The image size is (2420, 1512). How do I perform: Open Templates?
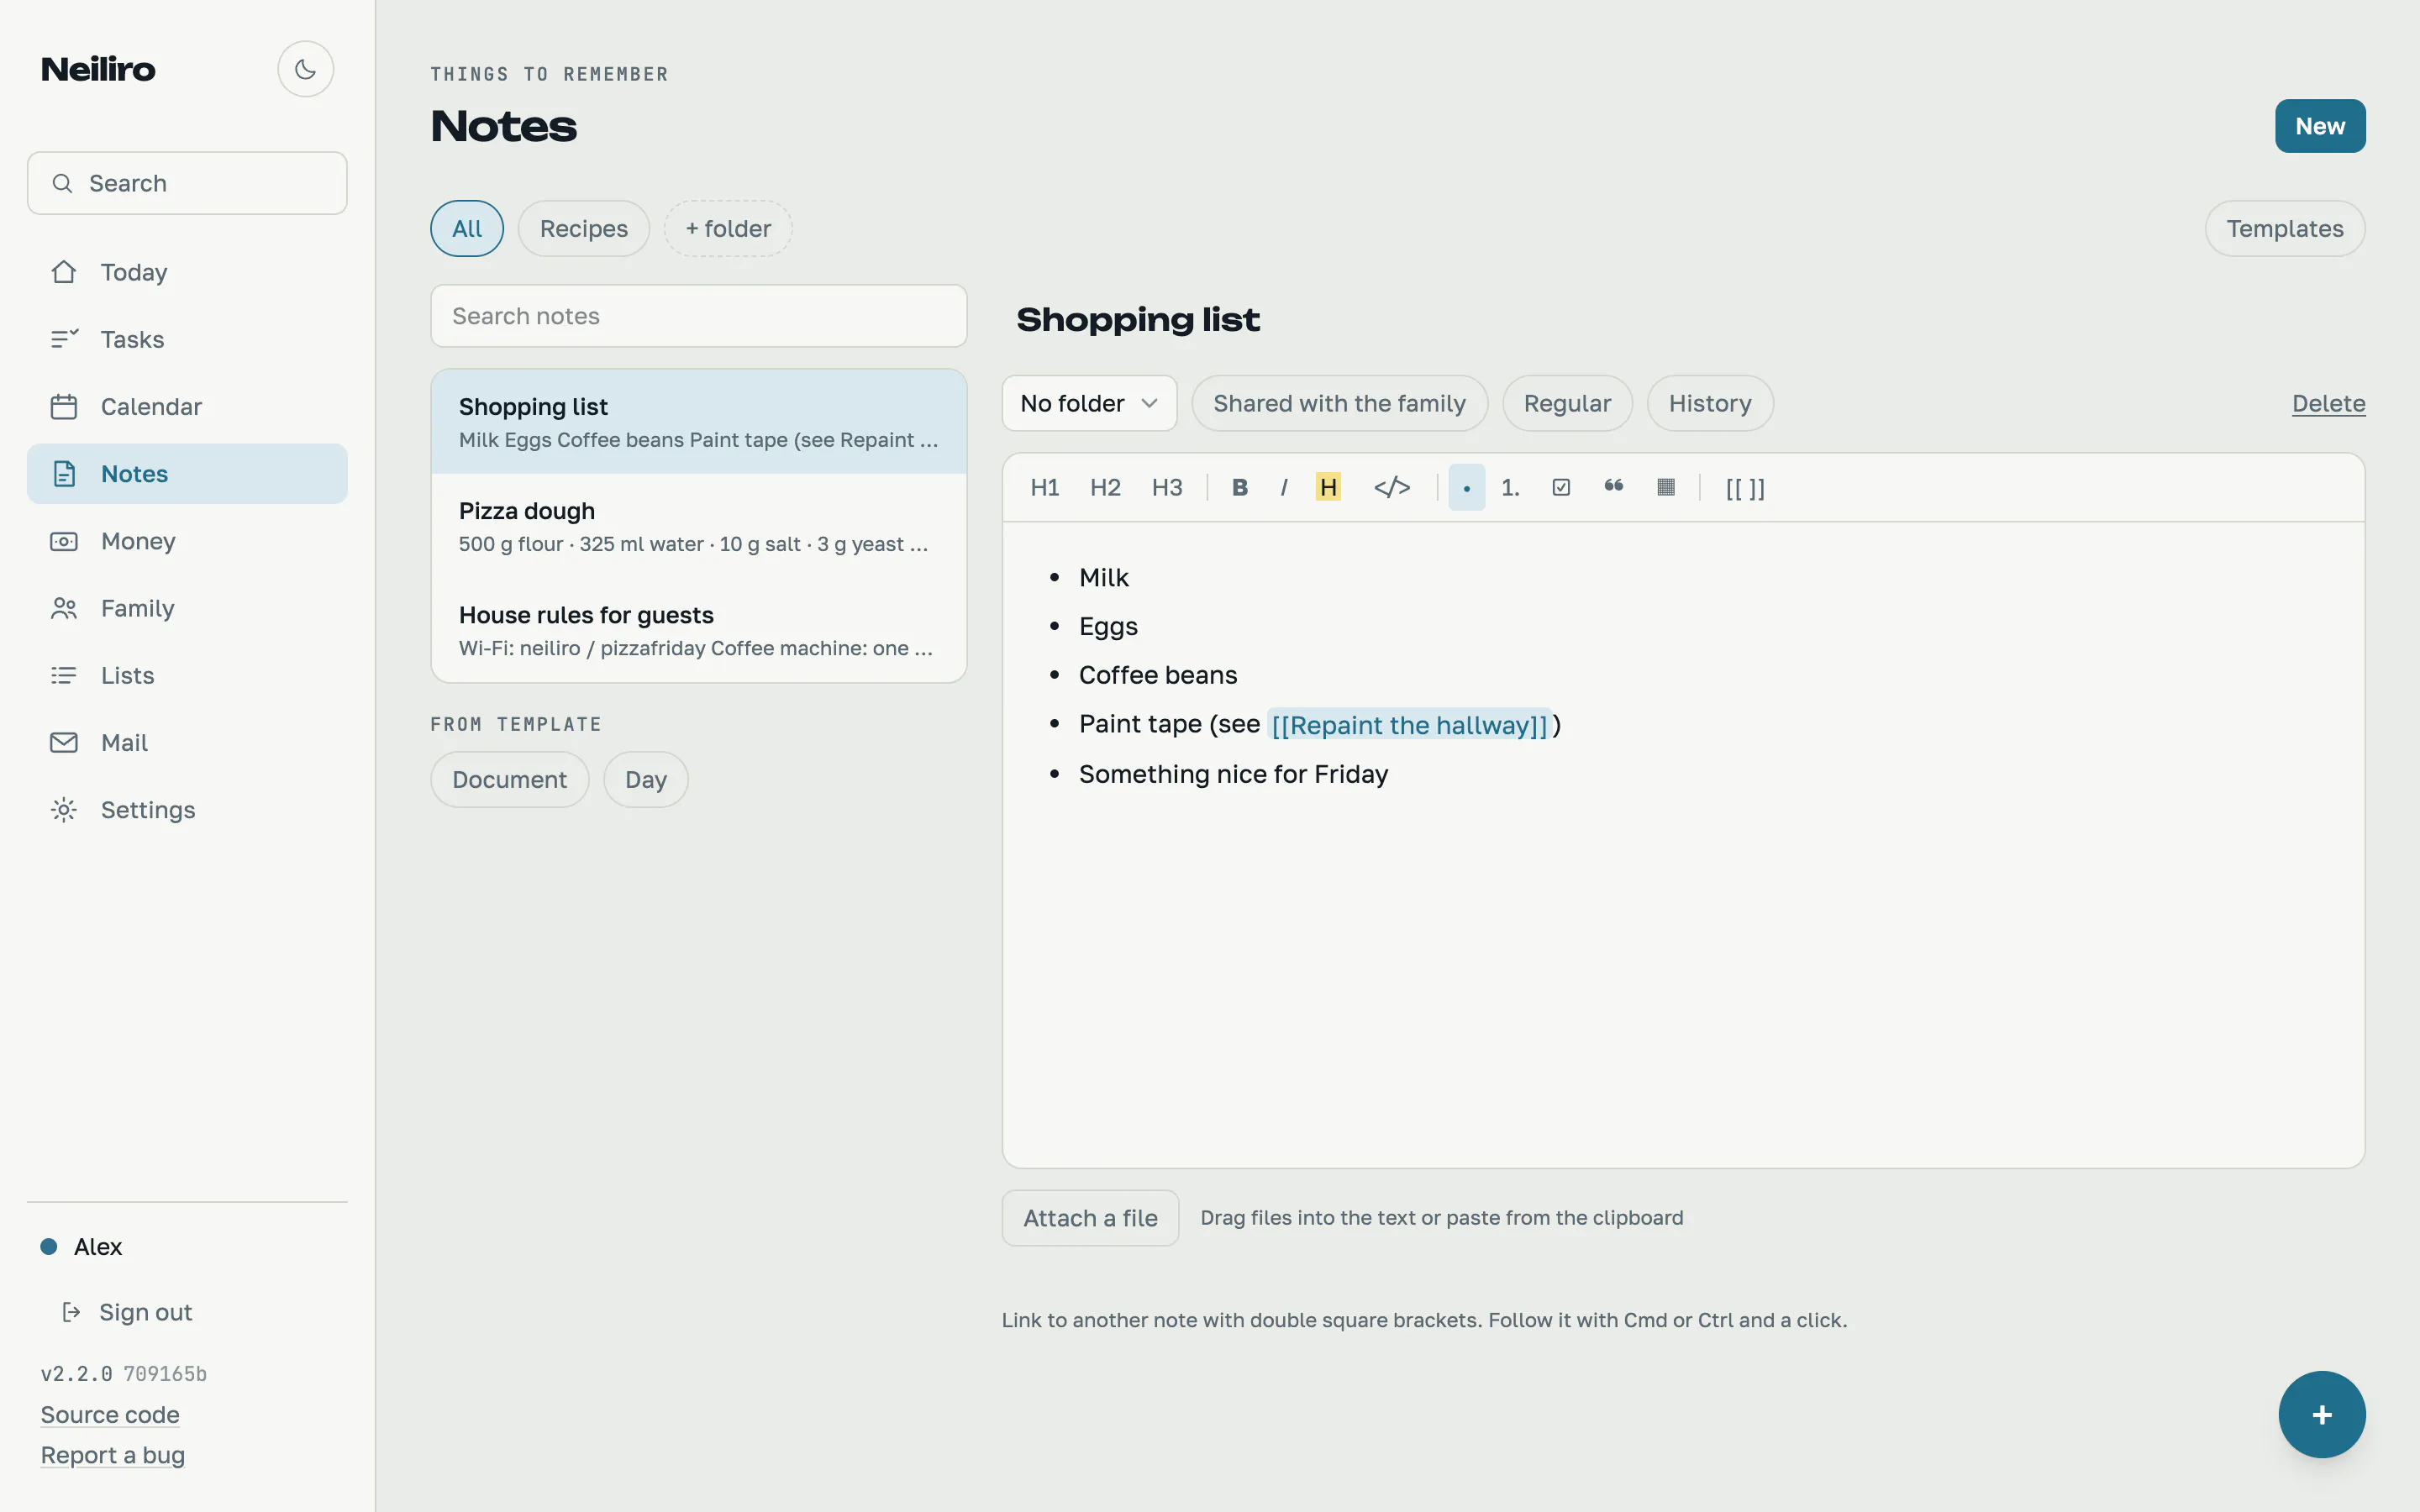coord(2285,228)
